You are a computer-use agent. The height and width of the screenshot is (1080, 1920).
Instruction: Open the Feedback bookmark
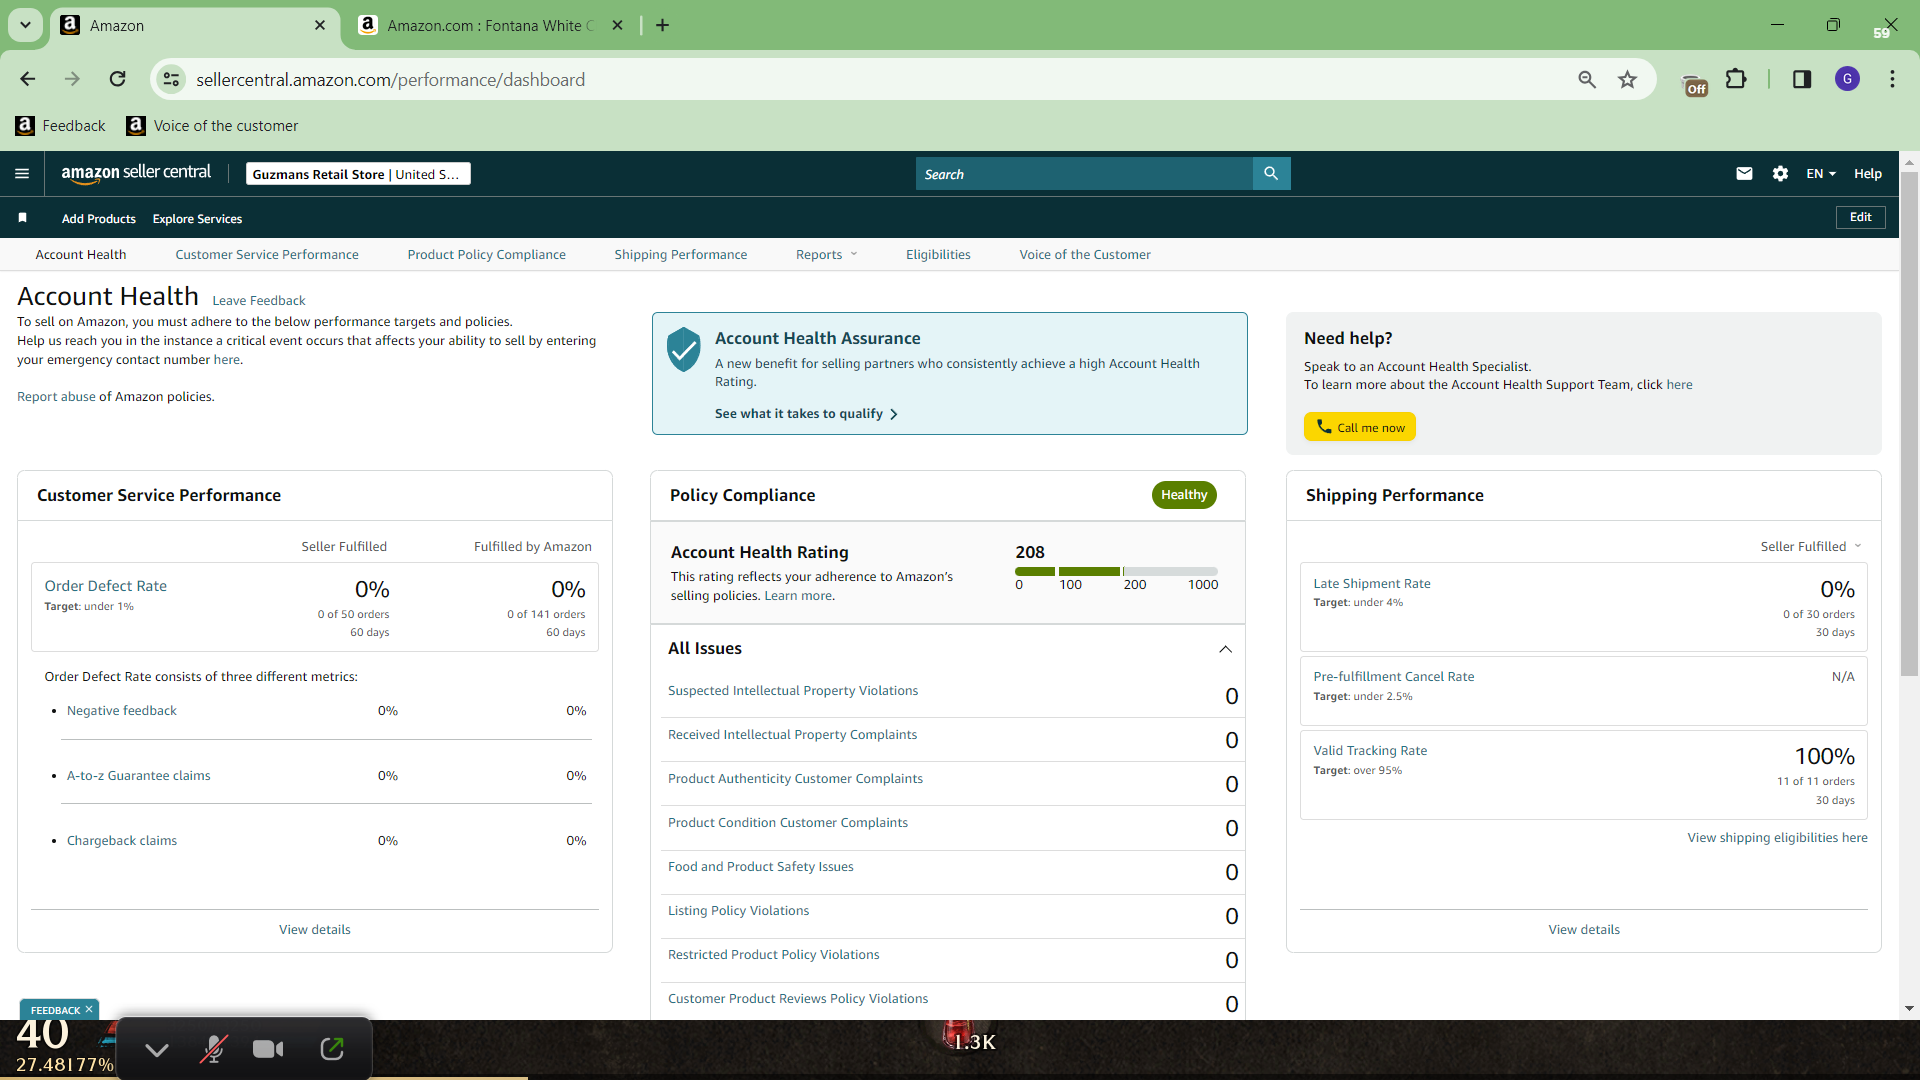[60, 125]
